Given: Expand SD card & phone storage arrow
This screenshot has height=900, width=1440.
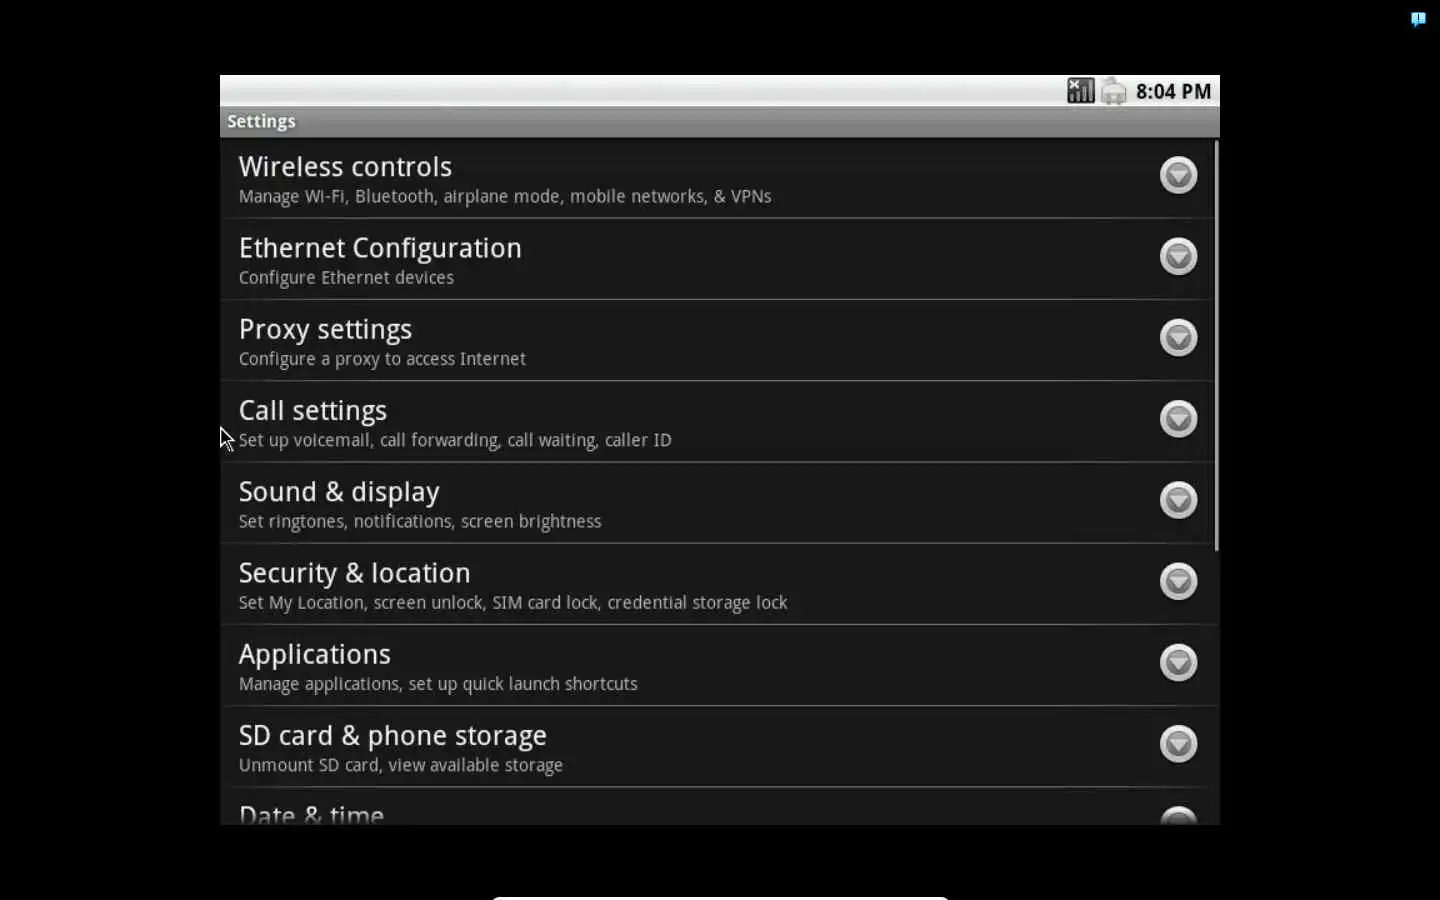Looking at the screenshot, I should click(1178, 744).
